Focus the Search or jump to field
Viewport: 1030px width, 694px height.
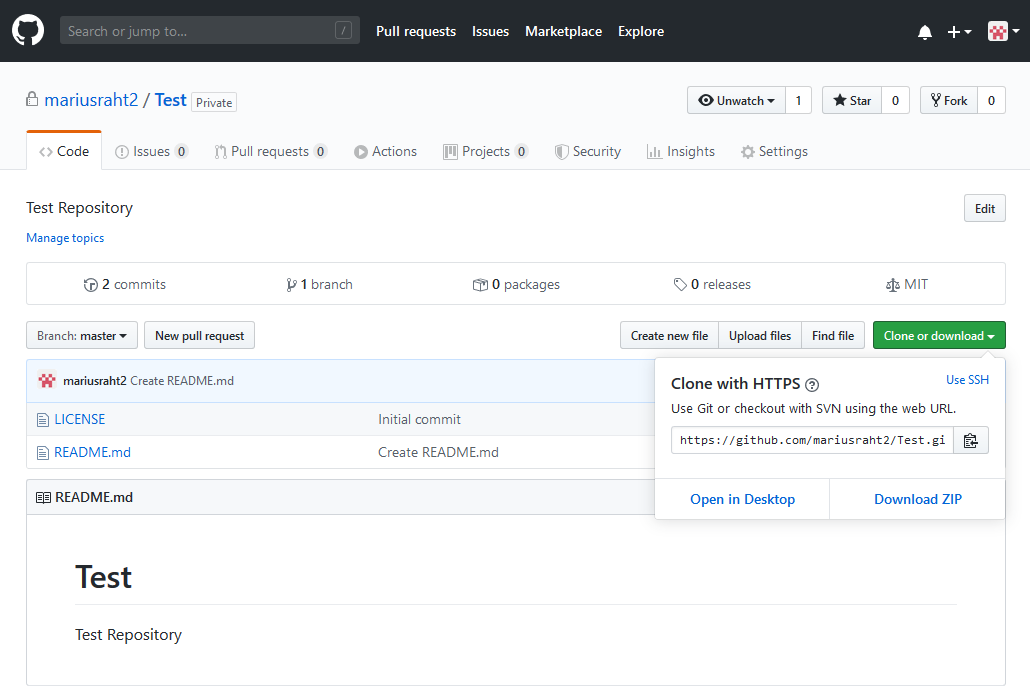[210, 30]
